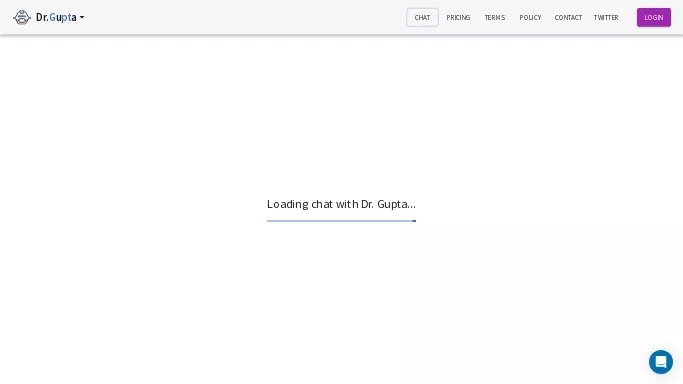
Task: Click the Dr. Gupta robot logo icon
Action: pos(22,17)
